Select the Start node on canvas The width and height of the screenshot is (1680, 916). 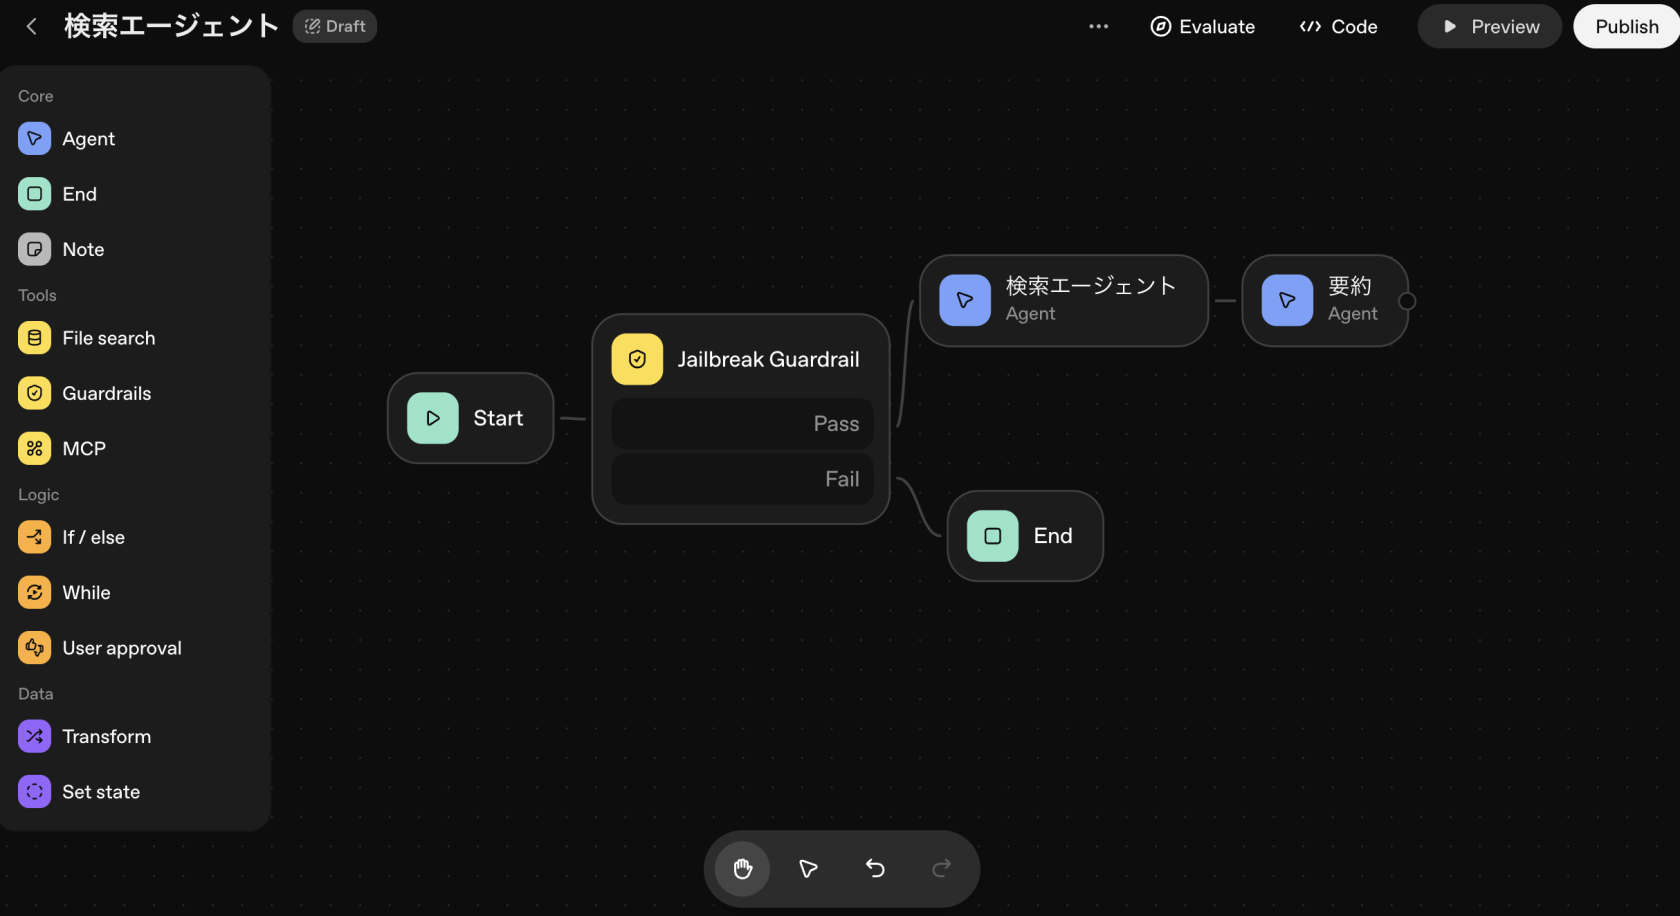tap(470, 418)
